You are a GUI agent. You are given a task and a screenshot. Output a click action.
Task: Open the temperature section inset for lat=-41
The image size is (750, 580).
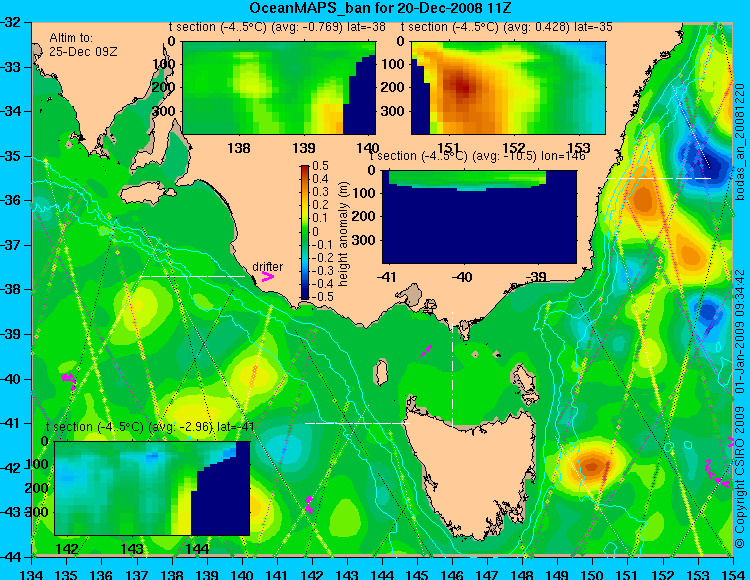coord(152,488)
